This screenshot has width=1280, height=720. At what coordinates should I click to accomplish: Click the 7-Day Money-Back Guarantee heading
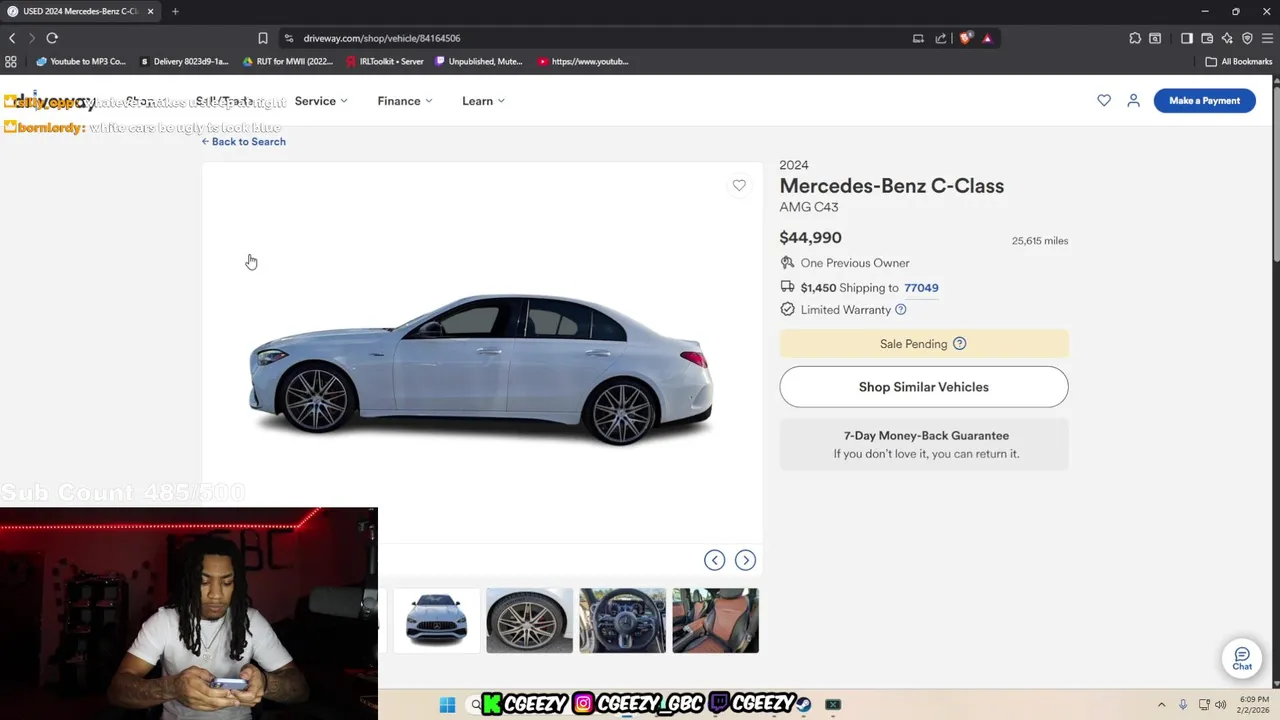coord(926,436)
